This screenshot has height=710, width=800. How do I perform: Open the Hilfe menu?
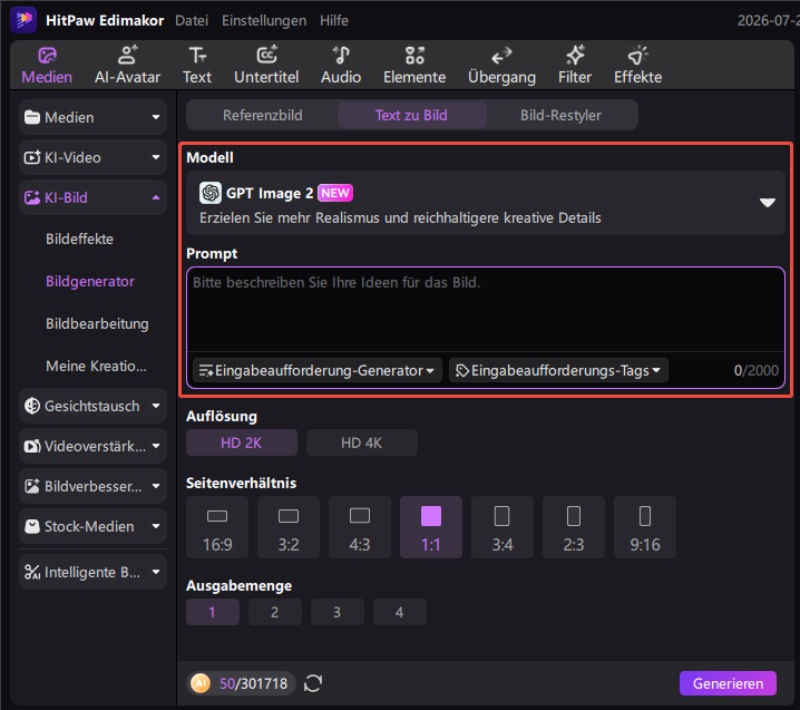point(334,20)
